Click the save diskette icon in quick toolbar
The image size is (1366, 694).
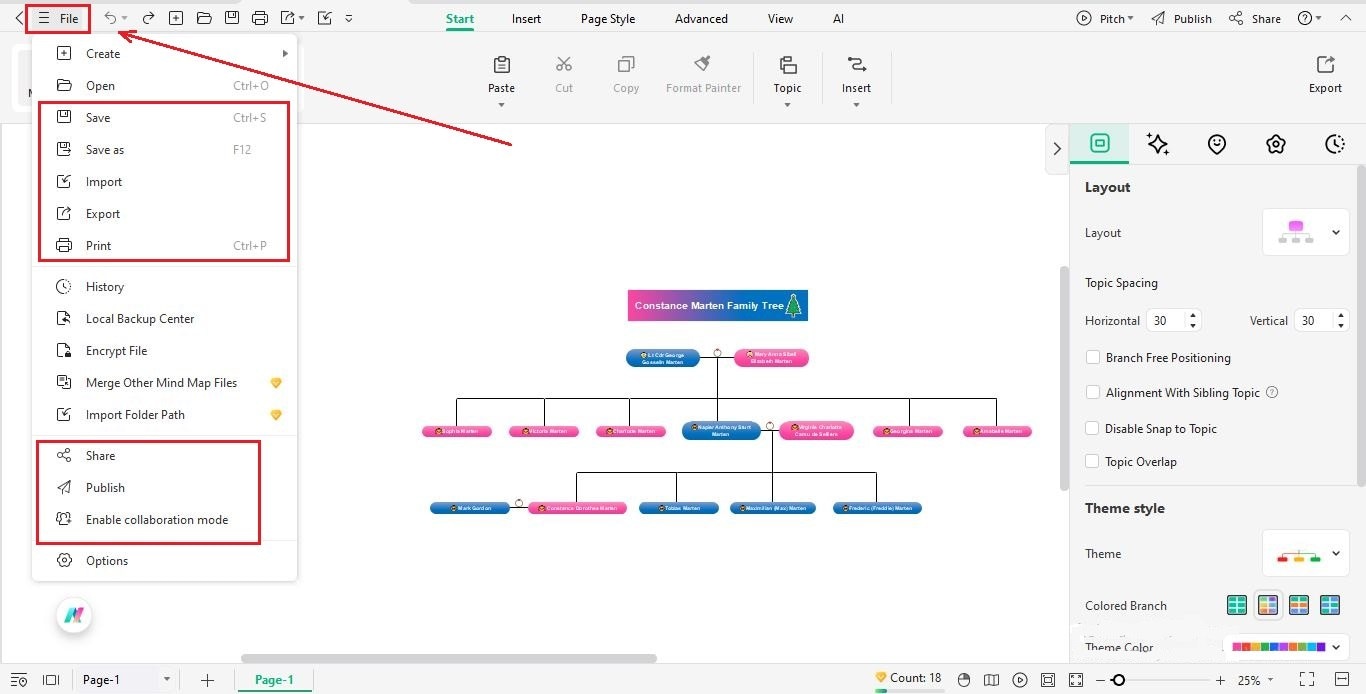coord(232,18)
